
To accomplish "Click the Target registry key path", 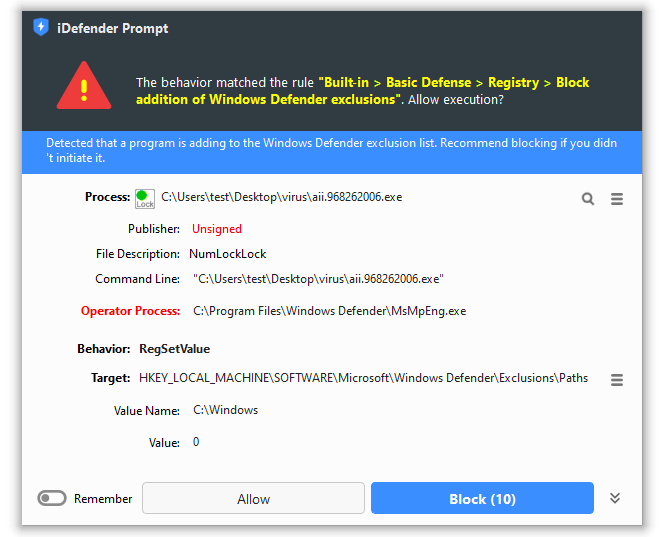I will point(364,378).
